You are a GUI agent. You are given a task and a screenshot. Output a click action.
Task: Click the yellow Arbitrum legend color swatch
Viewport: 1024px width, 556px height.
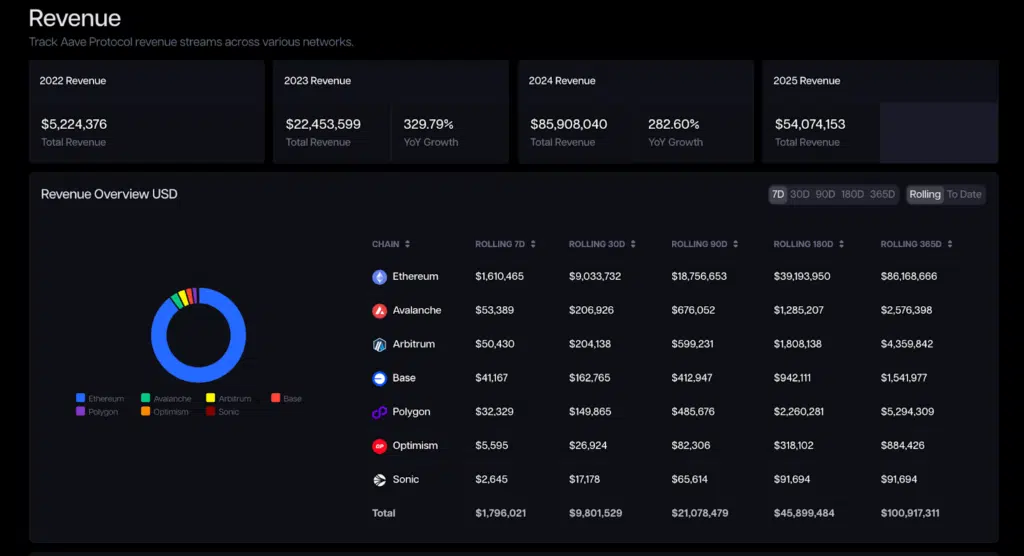pos(211,398)
